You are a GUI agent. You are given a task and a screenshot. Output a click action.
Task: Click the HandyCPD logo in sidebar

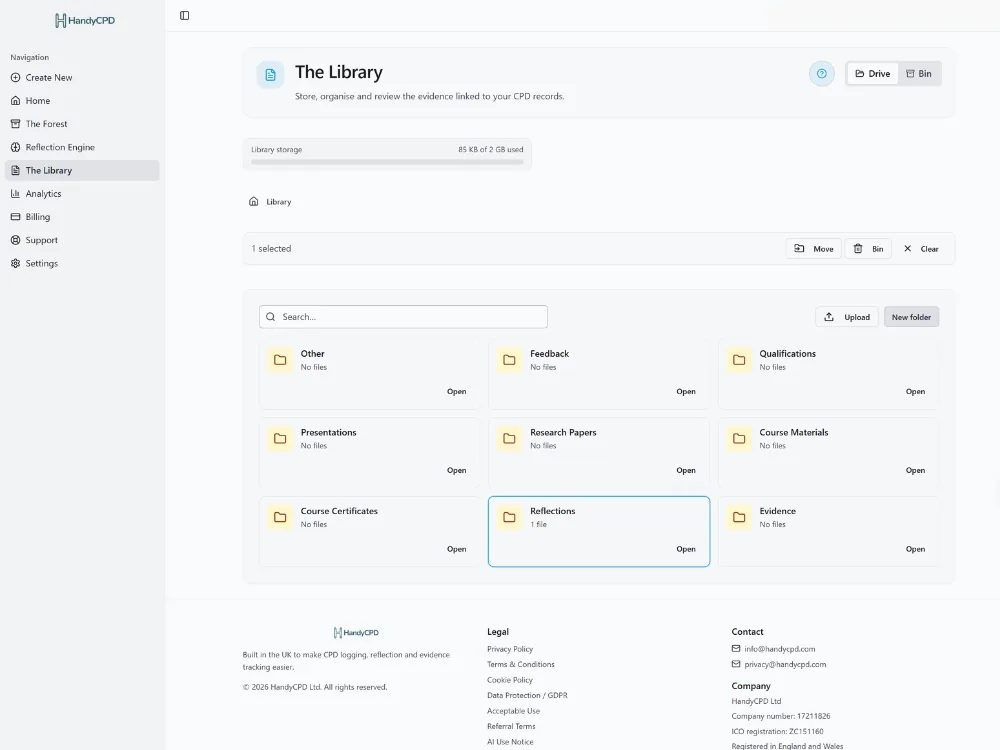click(x=85, y=20)
